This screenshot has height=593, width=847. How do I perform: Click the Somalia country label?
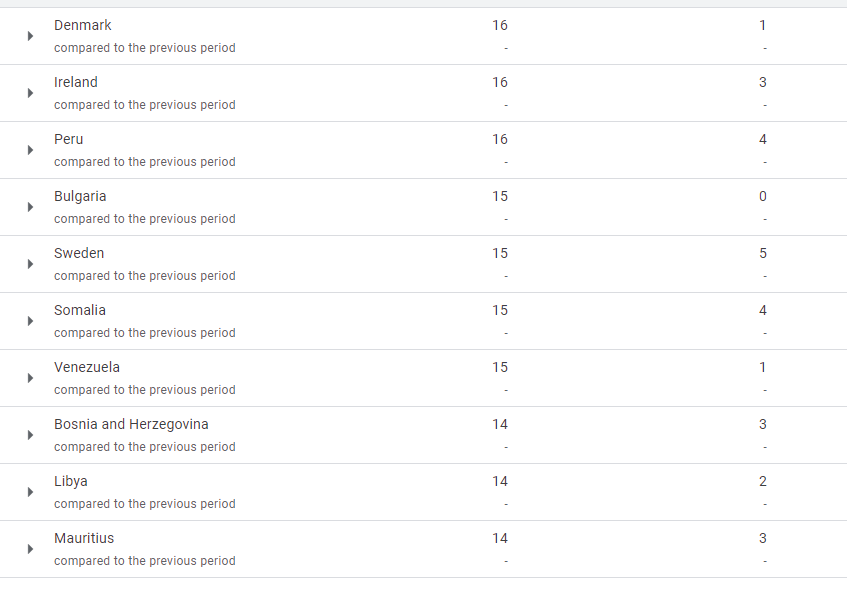80,310
